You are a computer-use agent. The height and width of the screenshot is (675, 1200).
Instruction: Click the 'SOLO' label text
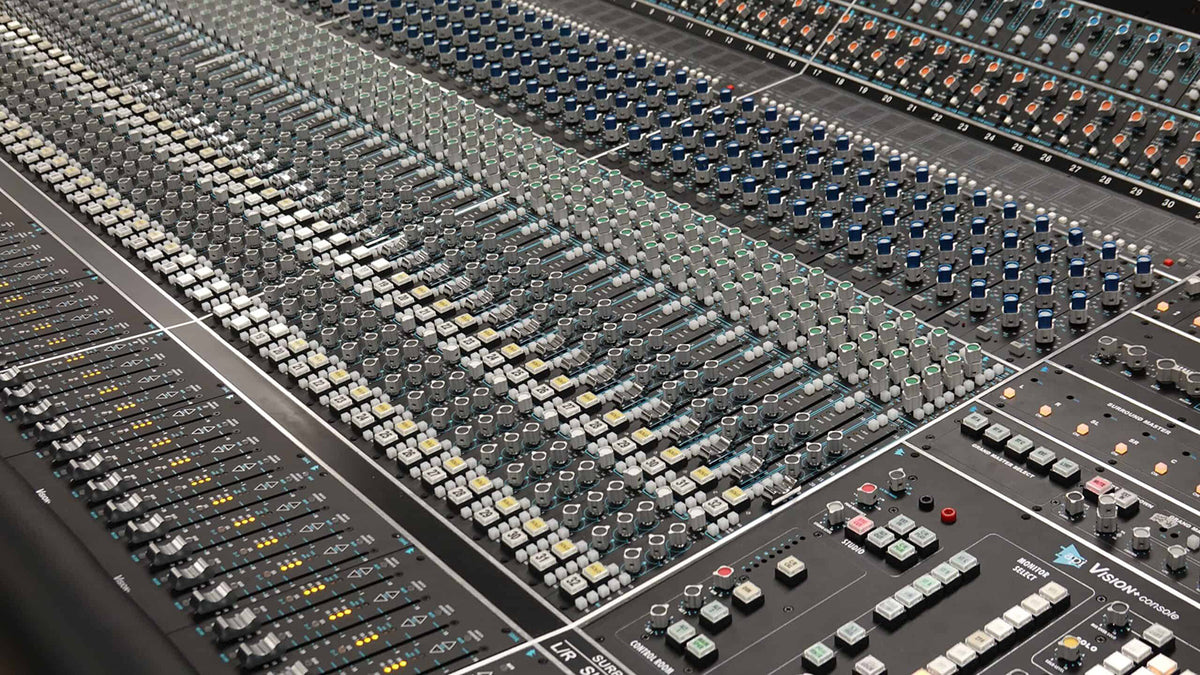click(x=1086, y=645)
